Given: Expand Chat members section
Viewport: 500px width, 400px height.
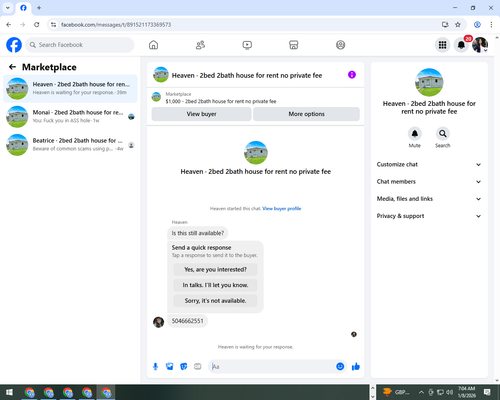Looking at the screenshot, I should tap(429, 182).
